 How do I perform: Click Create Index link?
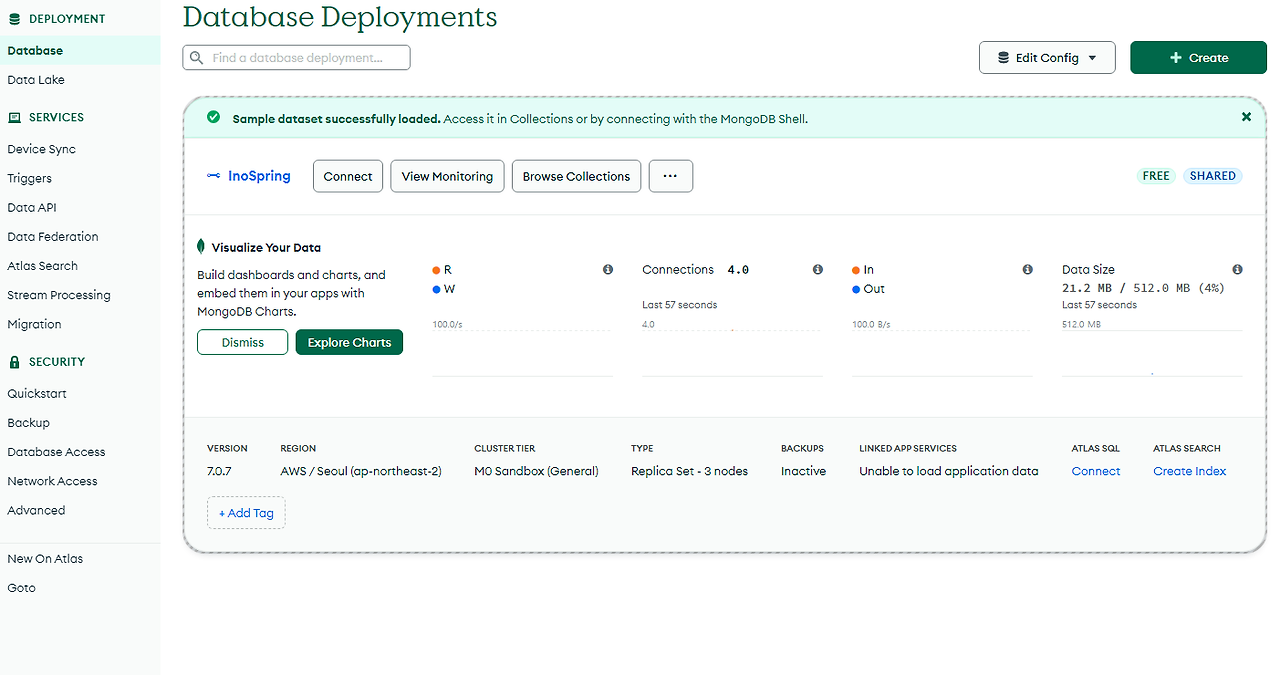(1190, 471)
